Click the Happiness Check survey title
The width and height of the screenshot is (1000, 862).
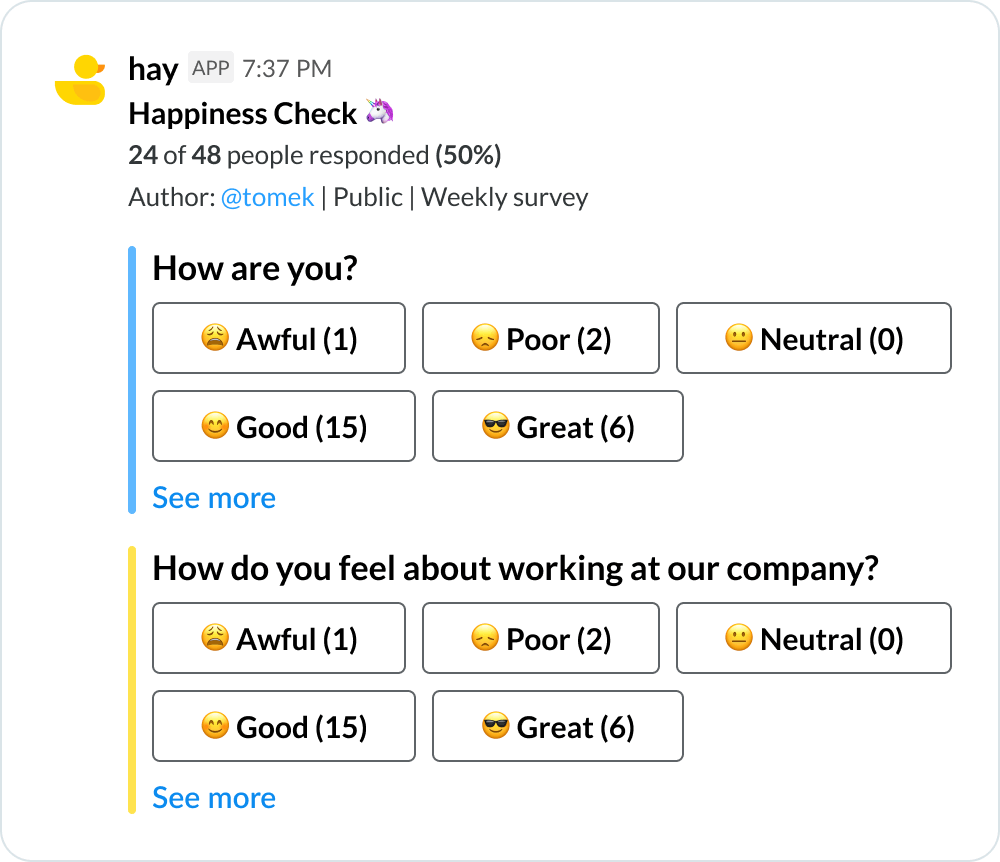click(242, 114)
